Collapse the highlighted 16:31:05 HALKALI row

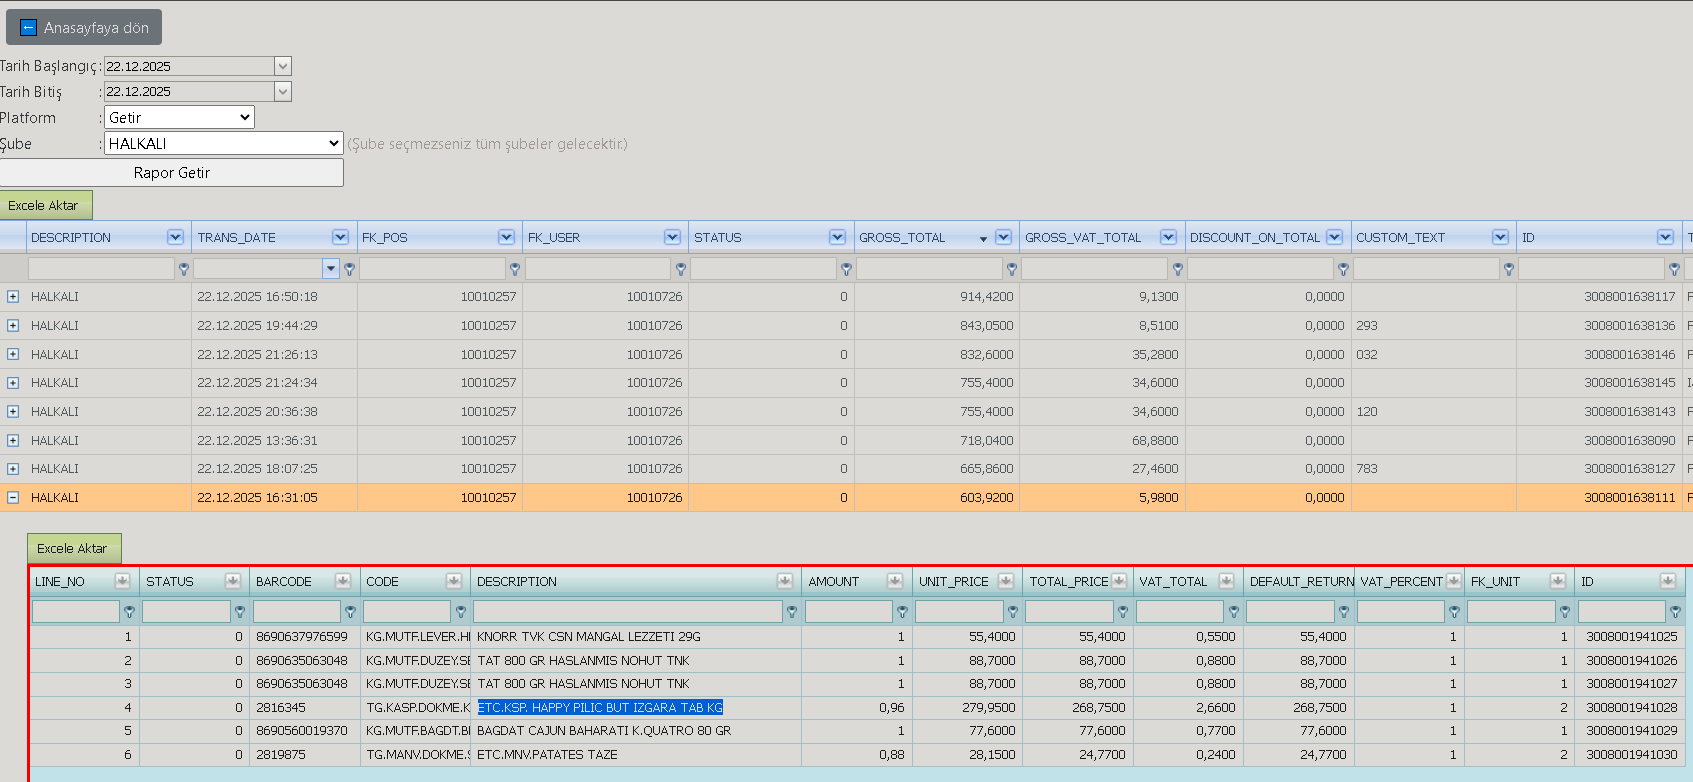tap(13, 497)
